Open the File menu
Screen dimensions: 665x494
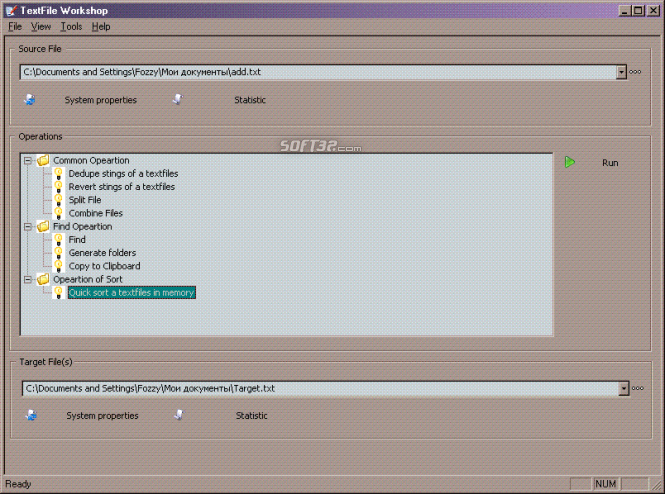[x=15, y=27]
